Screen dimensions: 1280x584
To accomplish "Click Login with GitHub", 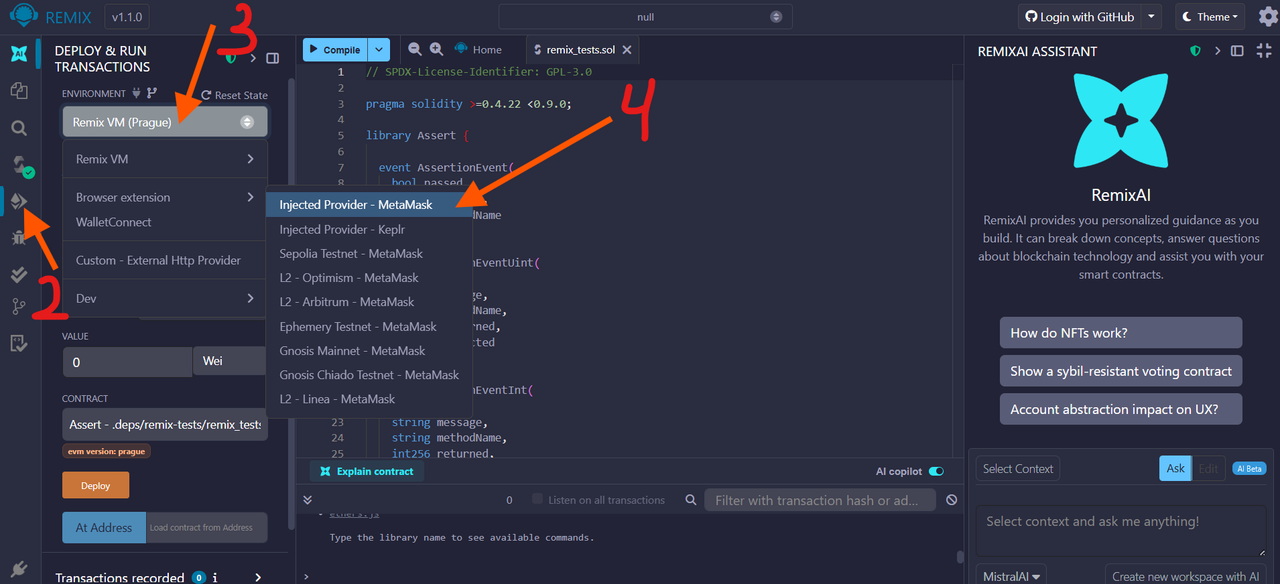I will pos(1078,17).
